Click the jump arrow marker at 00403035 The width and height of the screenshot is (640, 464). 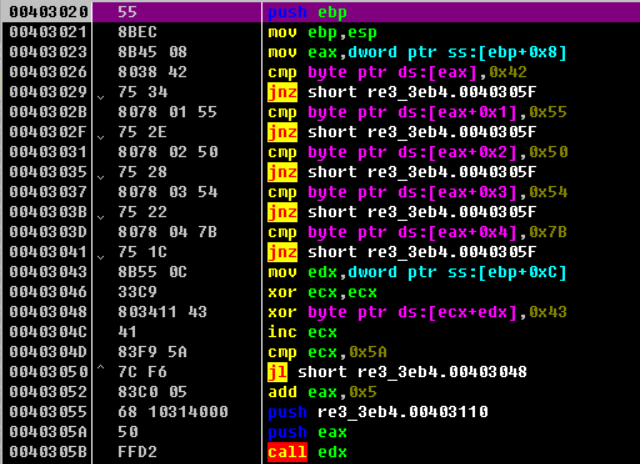[100, 177]
